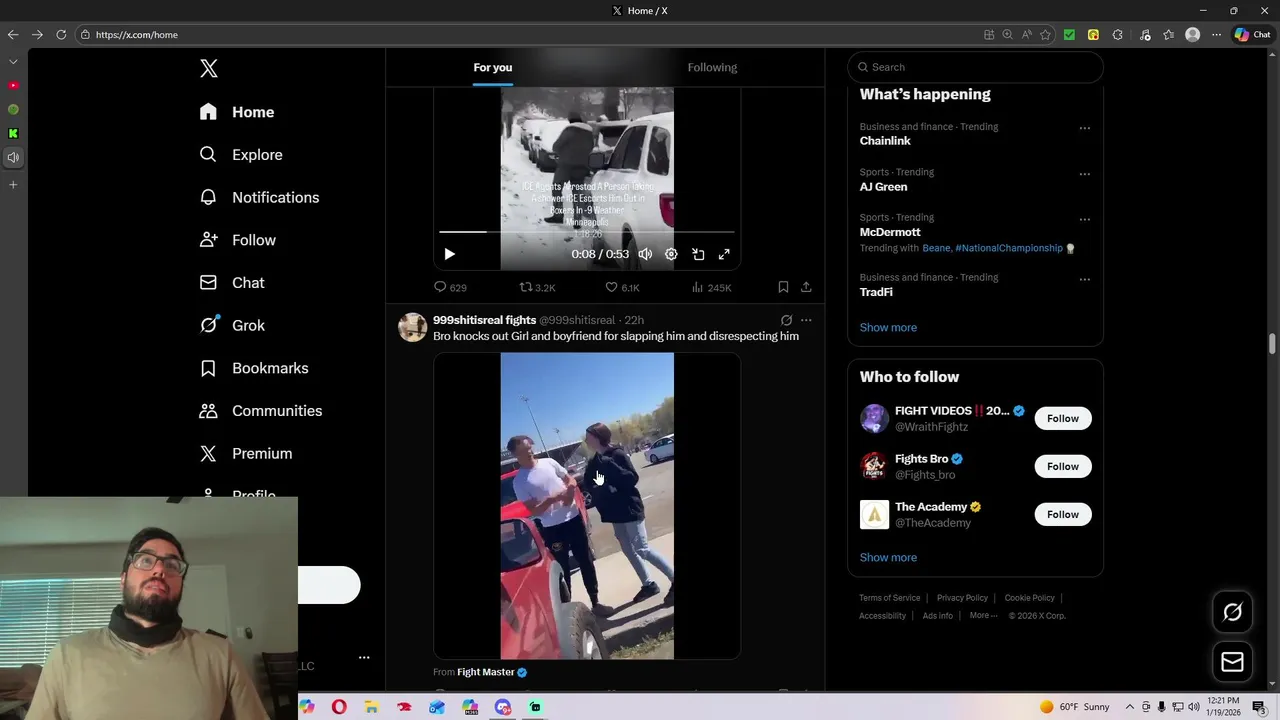Open Chat in the sidebar
The height and width of the screenshot is (720, 1280).
232,283
